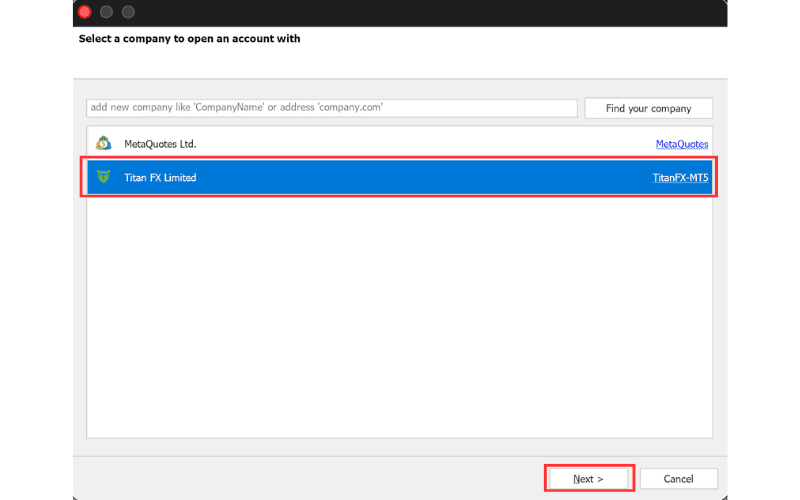Click the MetaQuotes Ltd. company logo icon
Viewport: 800px width, 500px height.
104,143
